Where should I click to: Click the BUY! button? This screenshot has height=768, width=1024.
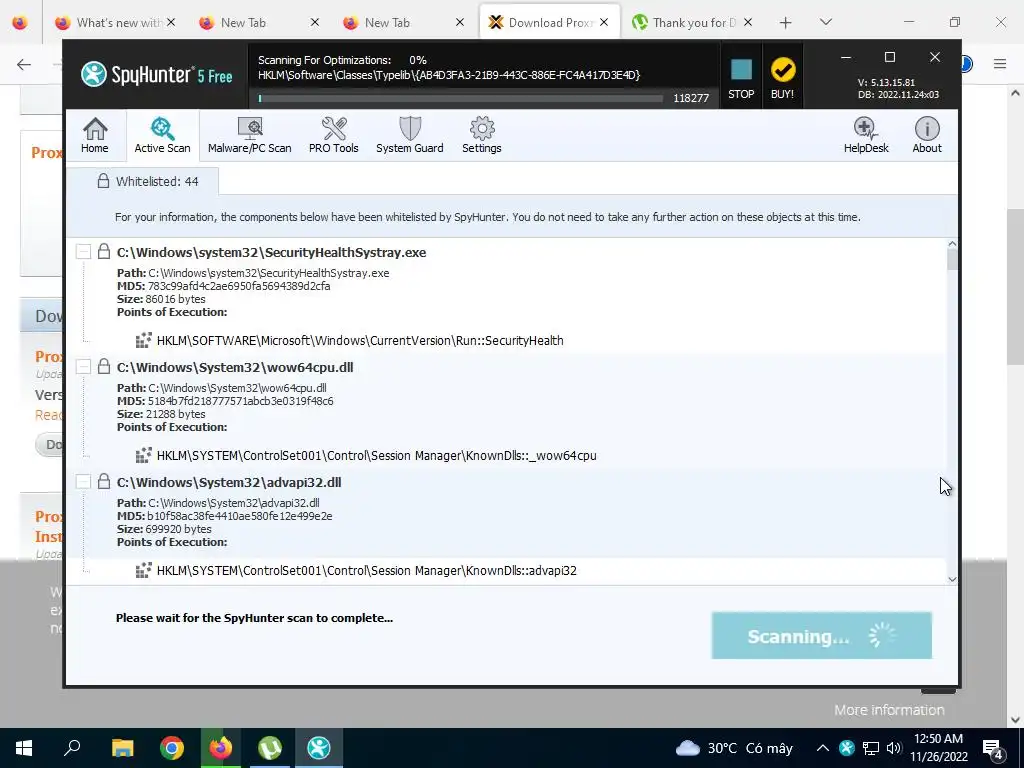point(782,78)
